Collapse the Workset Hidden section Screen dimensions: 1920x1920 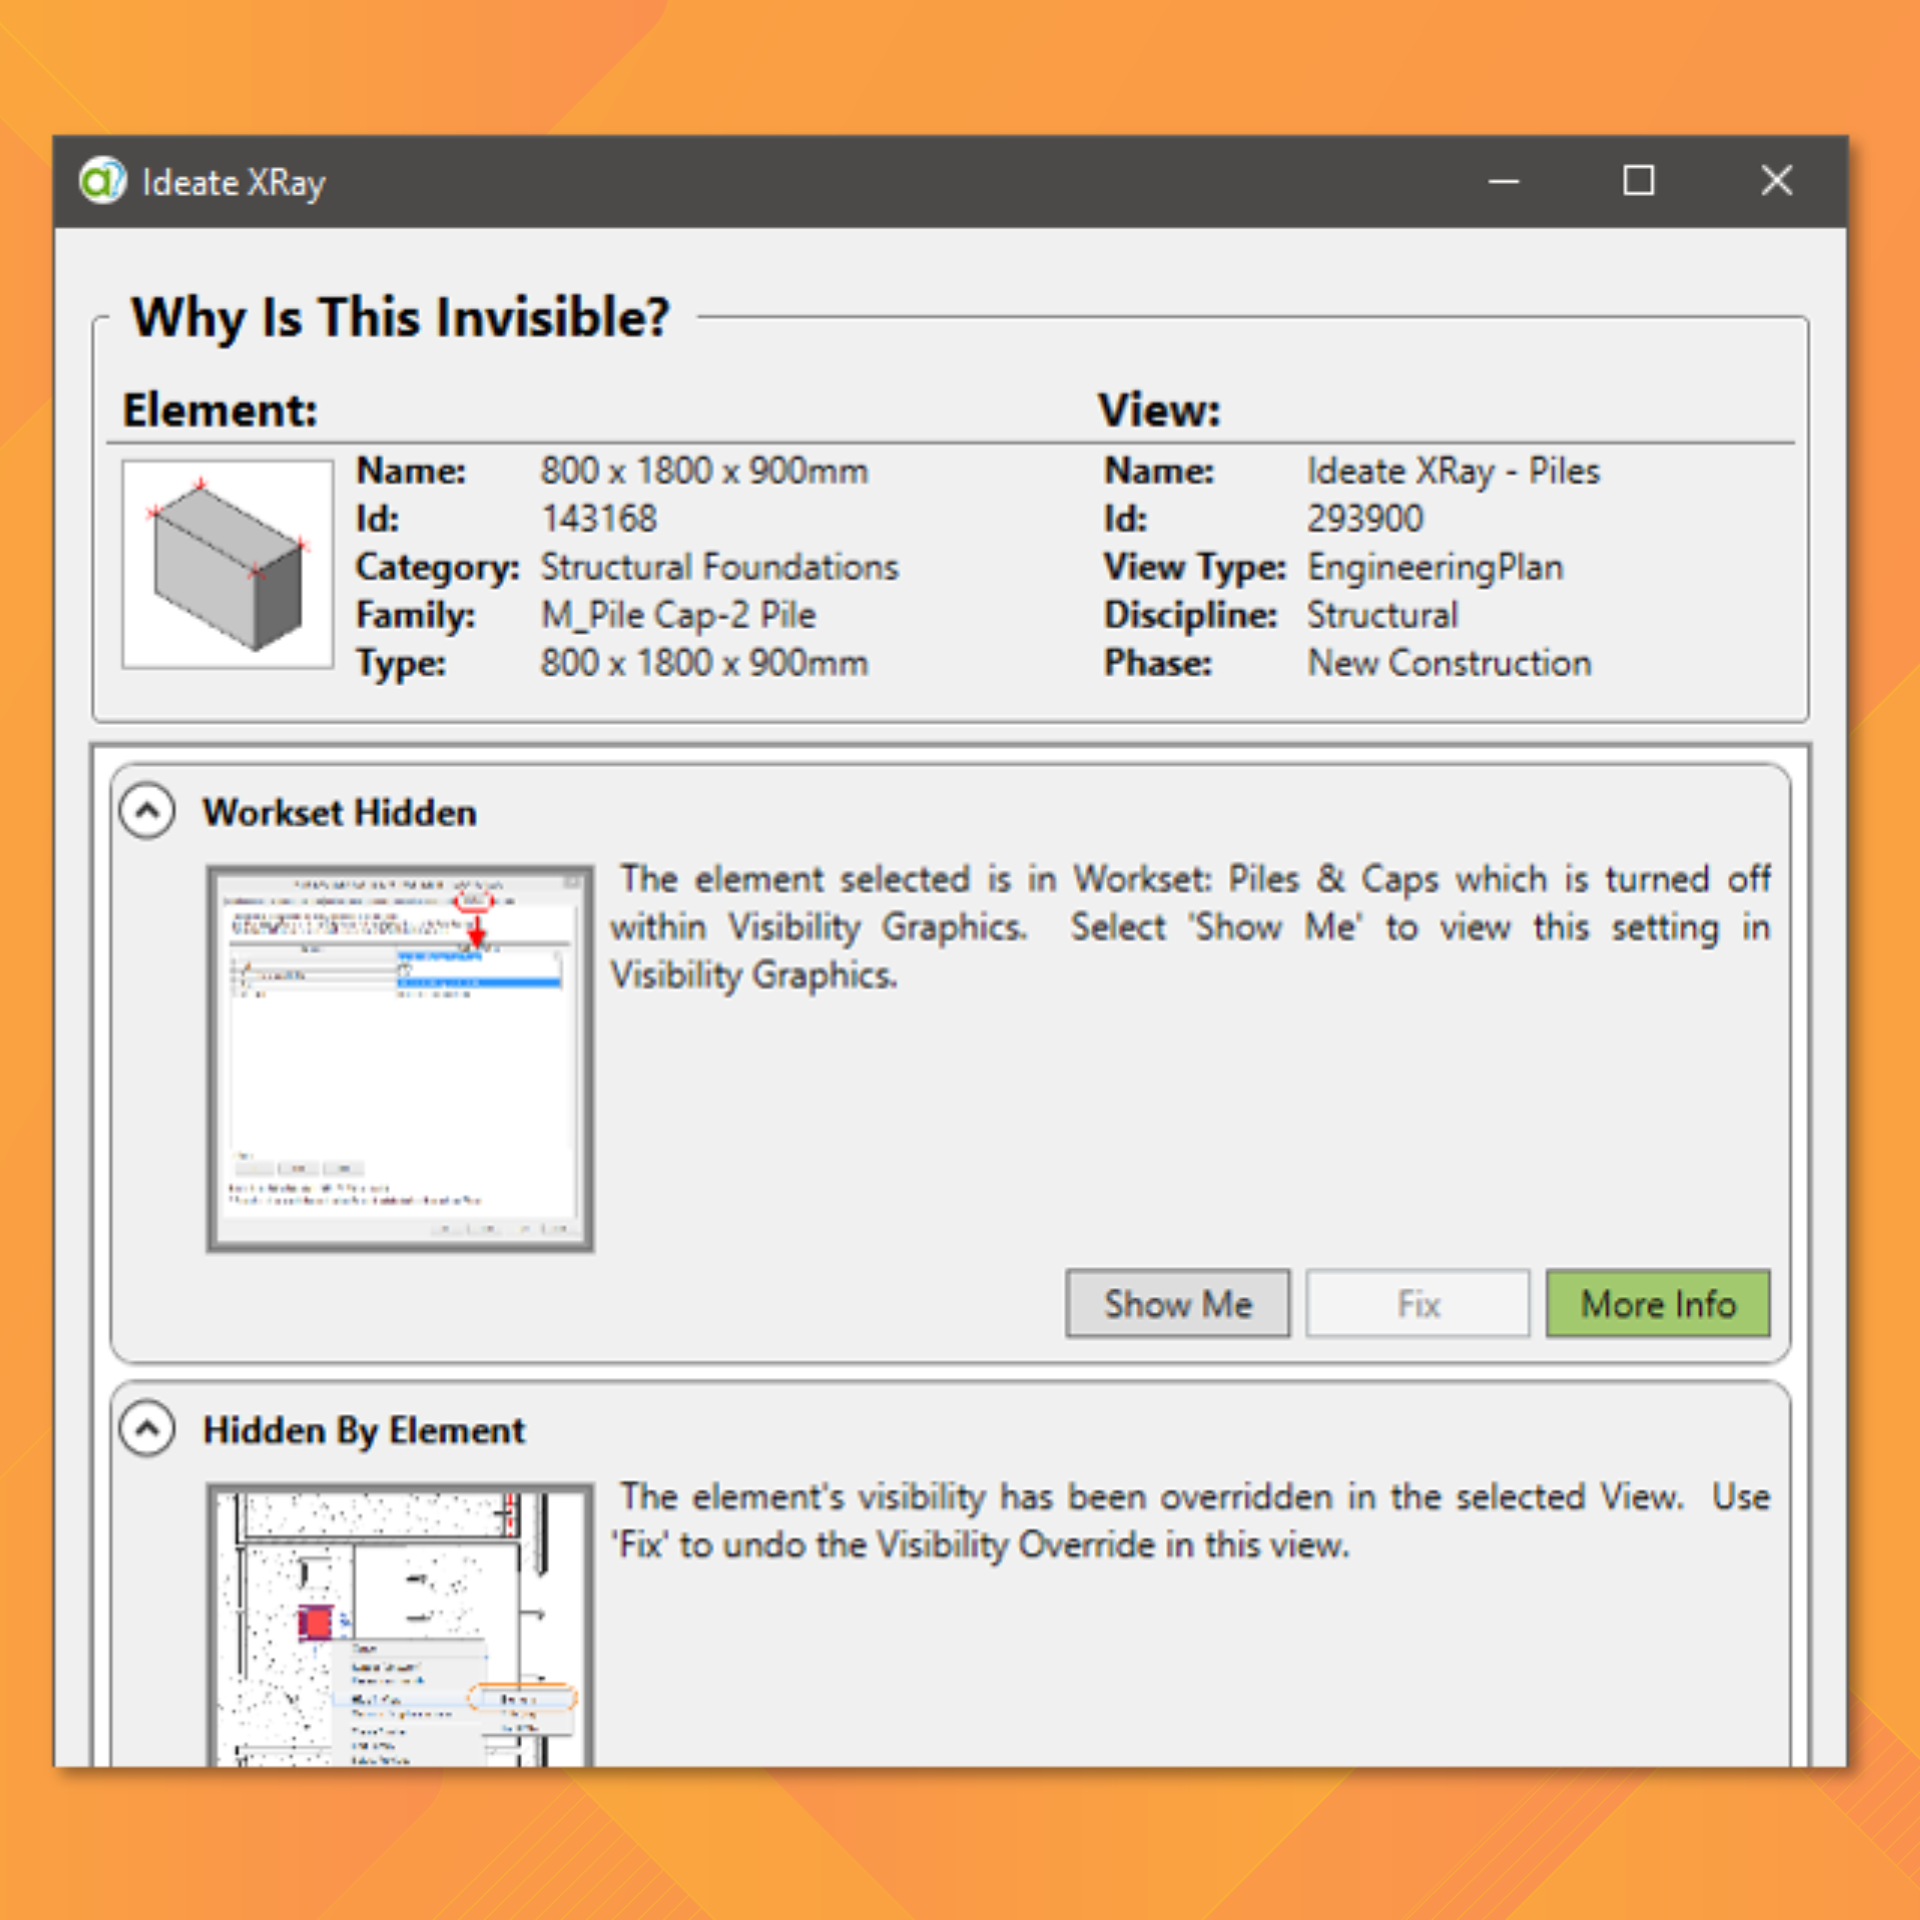click(147, 810)
